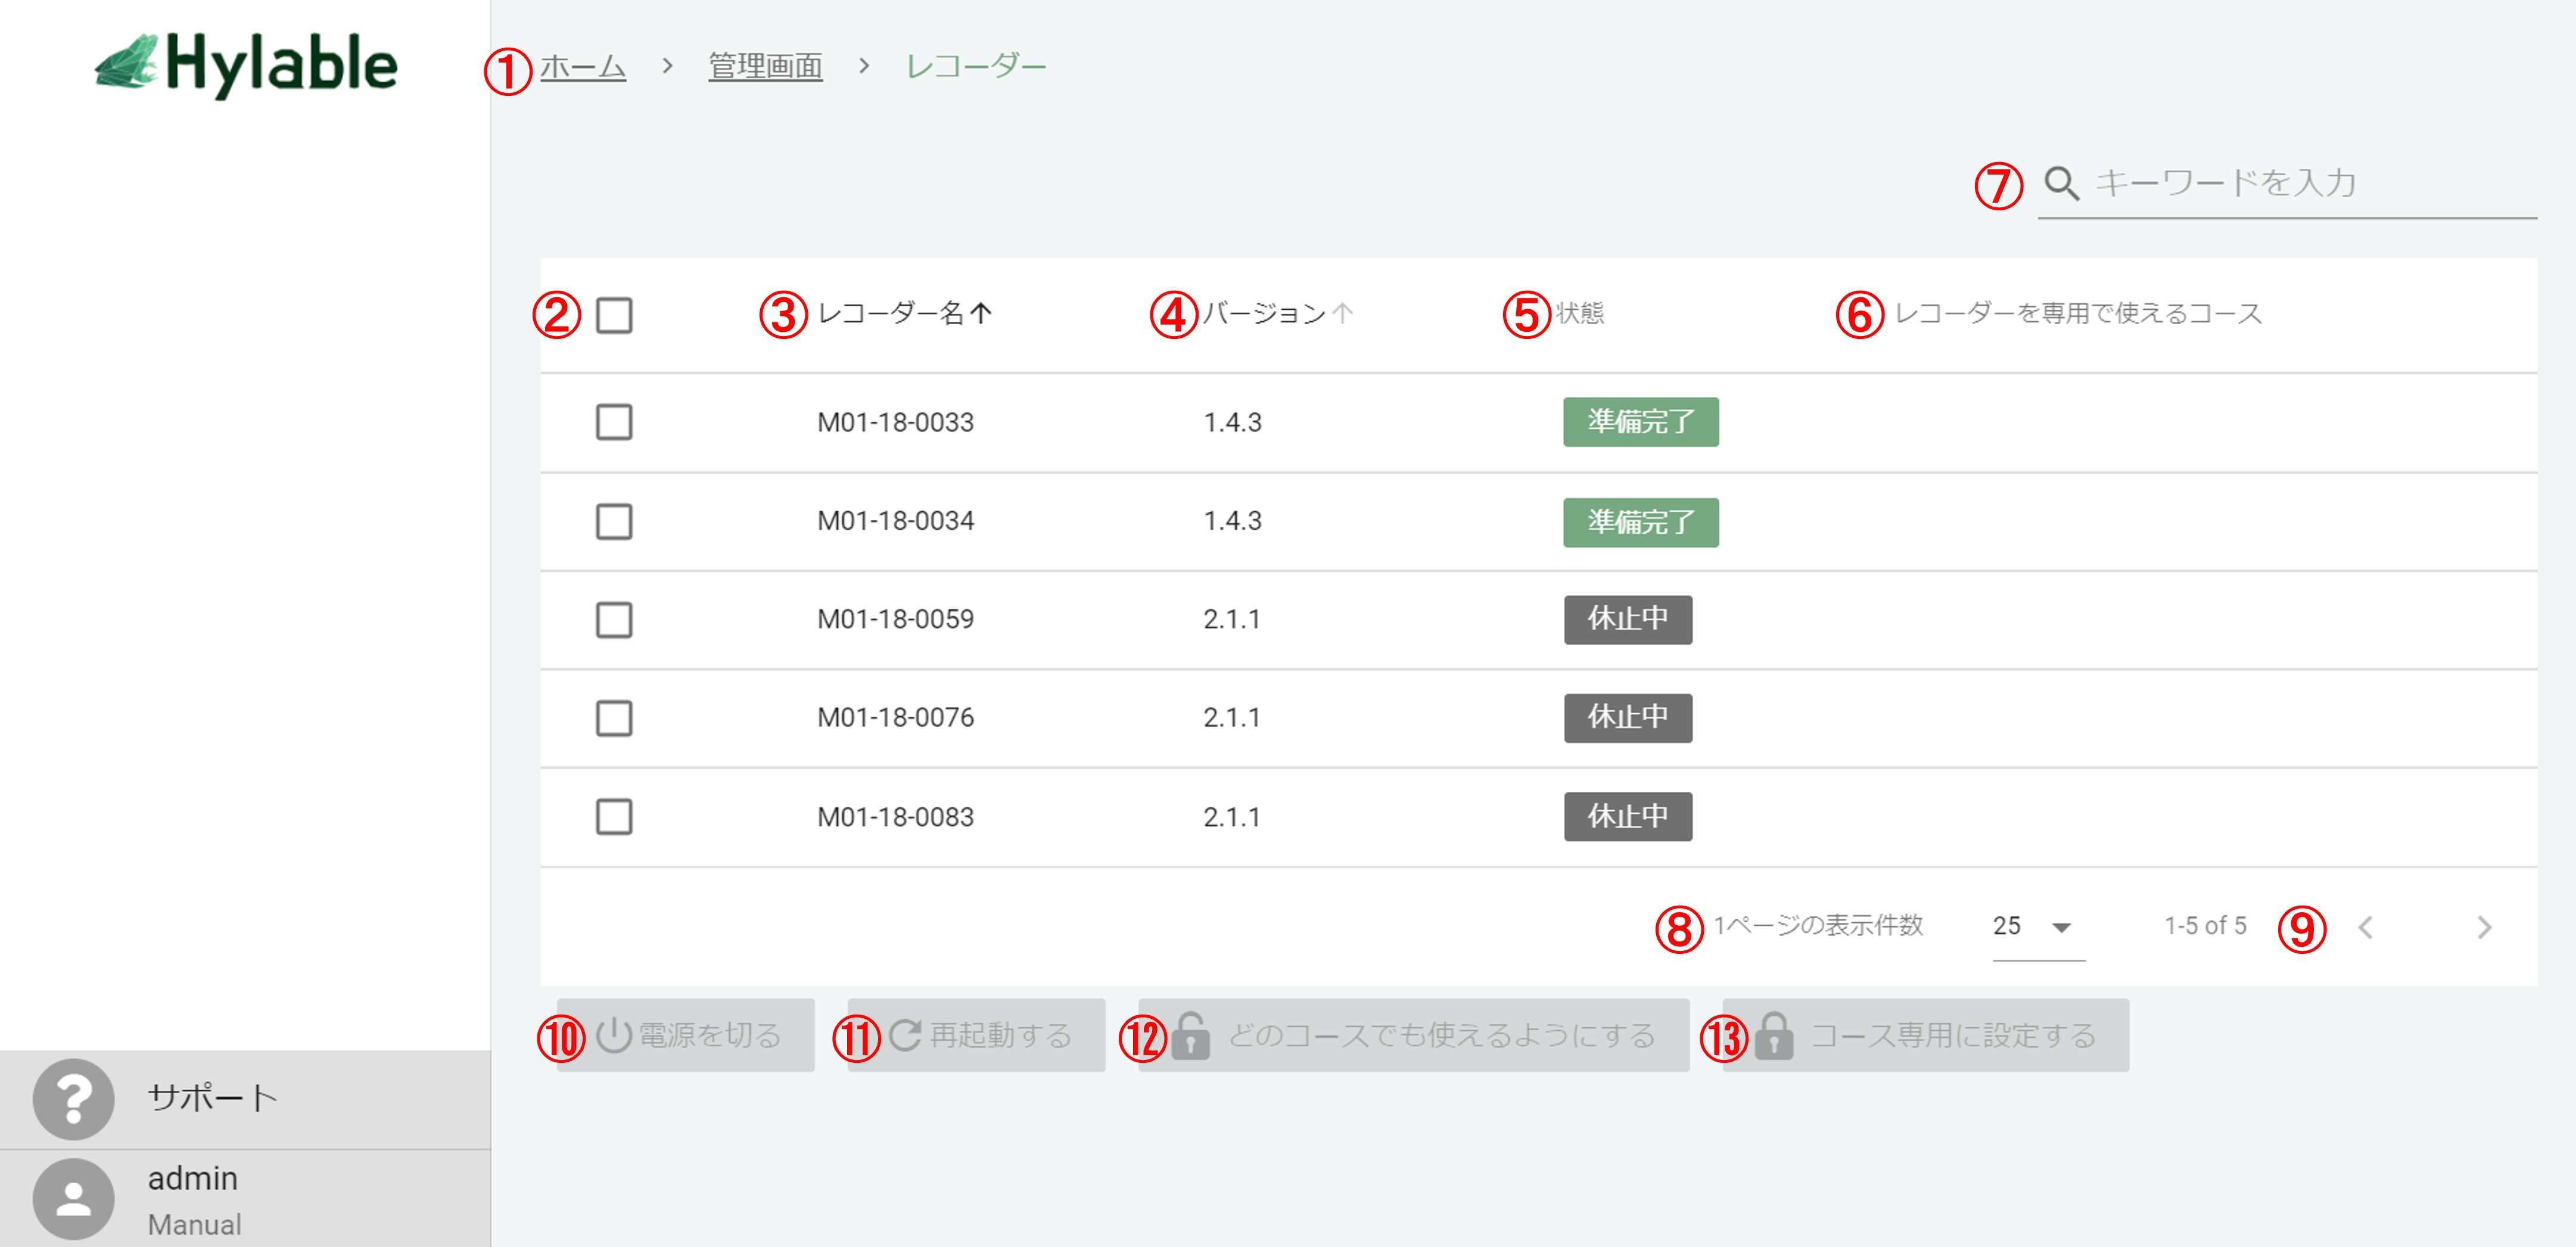Open サポート via the question mark icon

point(73,1098)
